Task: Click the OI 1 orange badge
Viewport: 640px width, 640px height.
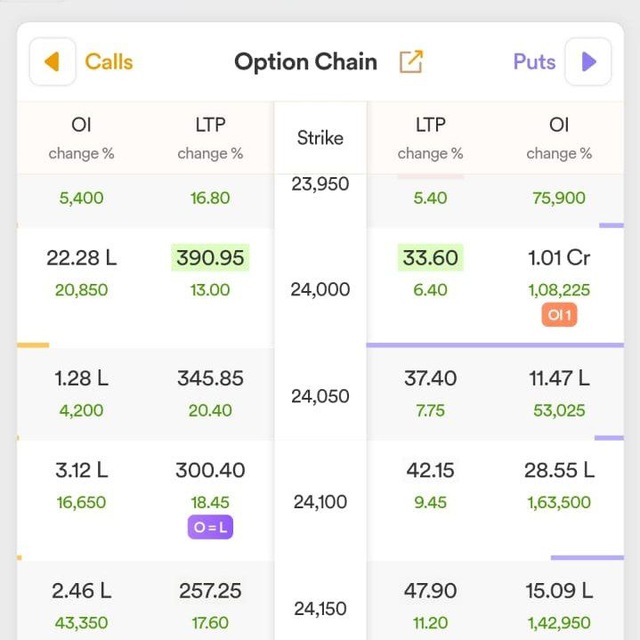Action: click(x=559, y=315)
